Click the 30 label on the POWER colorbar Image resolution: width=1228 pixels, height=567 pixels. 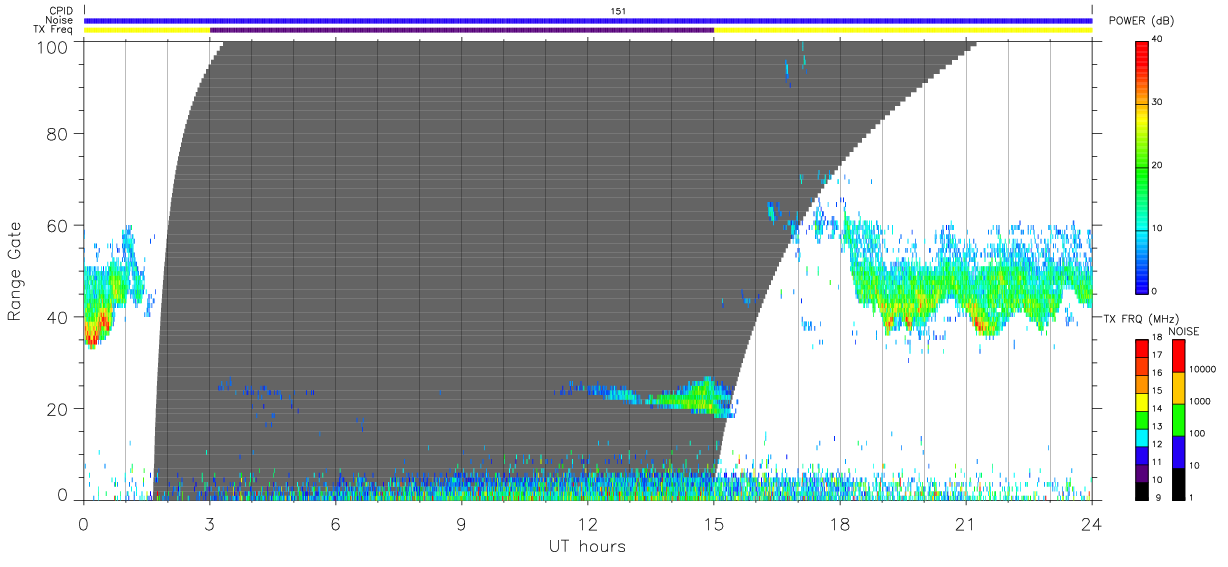tap(1157, 103)
